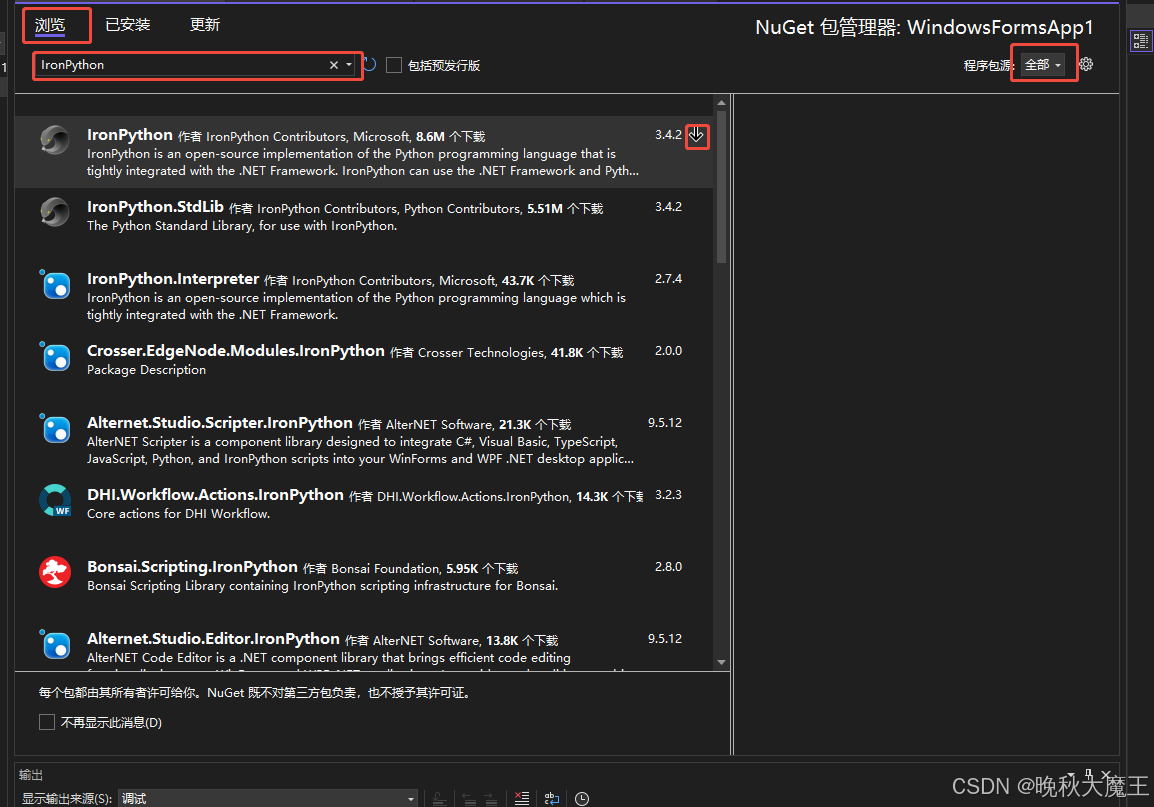1154x807 pixels.
Task: Open the NuGet package source settings gear
Action: point(1086,63)
